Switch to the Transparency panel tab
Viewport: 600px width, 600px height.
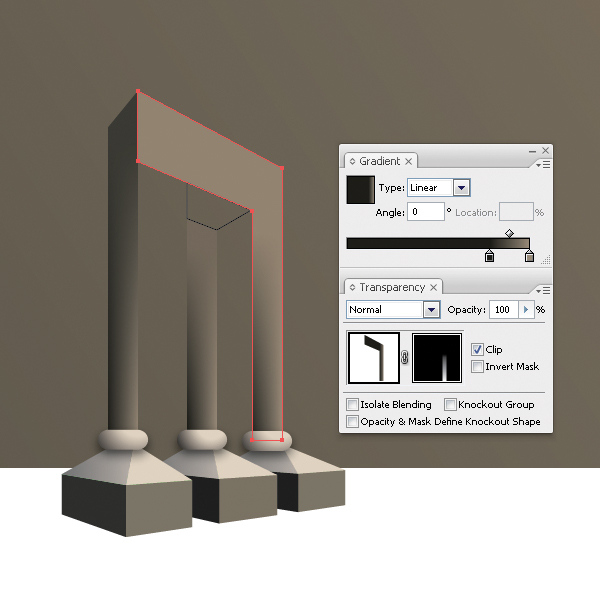point(392,287)
